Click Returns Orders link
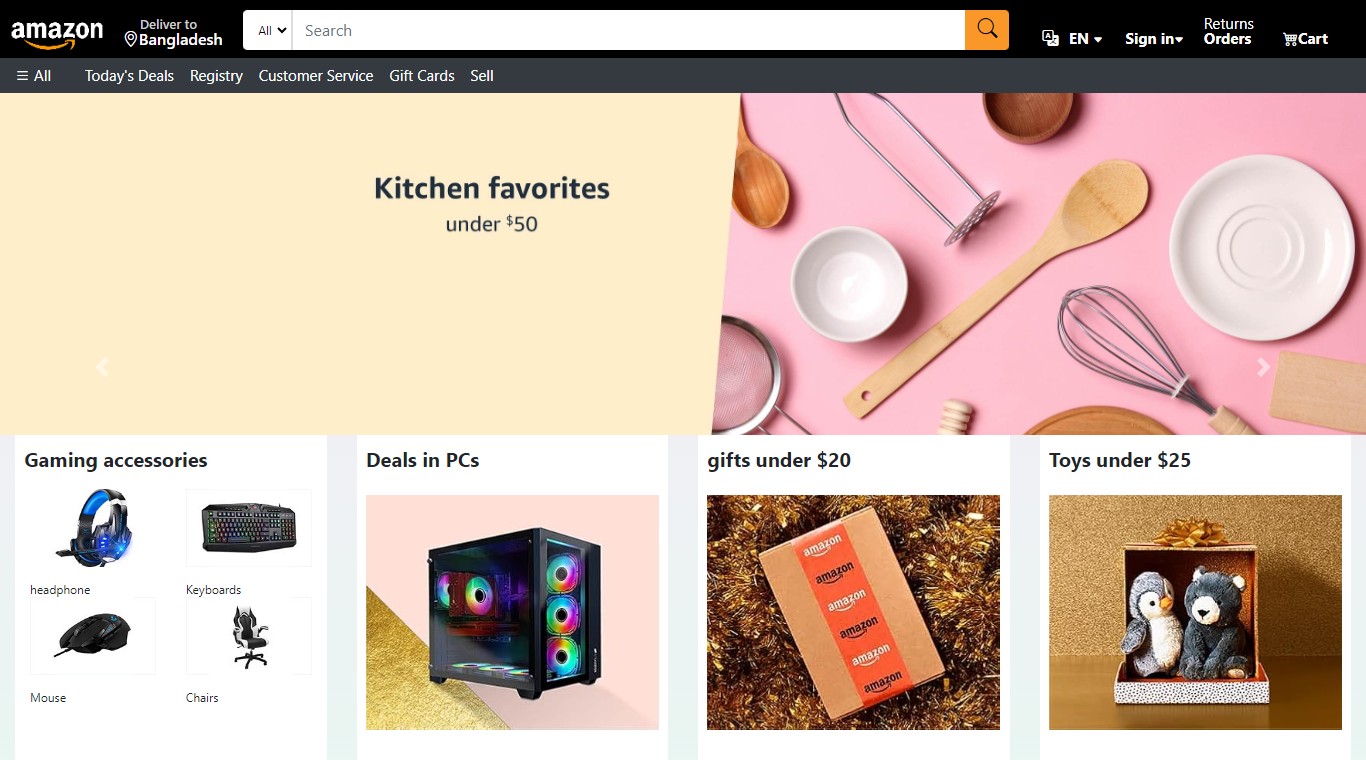 click(1228, 31)
